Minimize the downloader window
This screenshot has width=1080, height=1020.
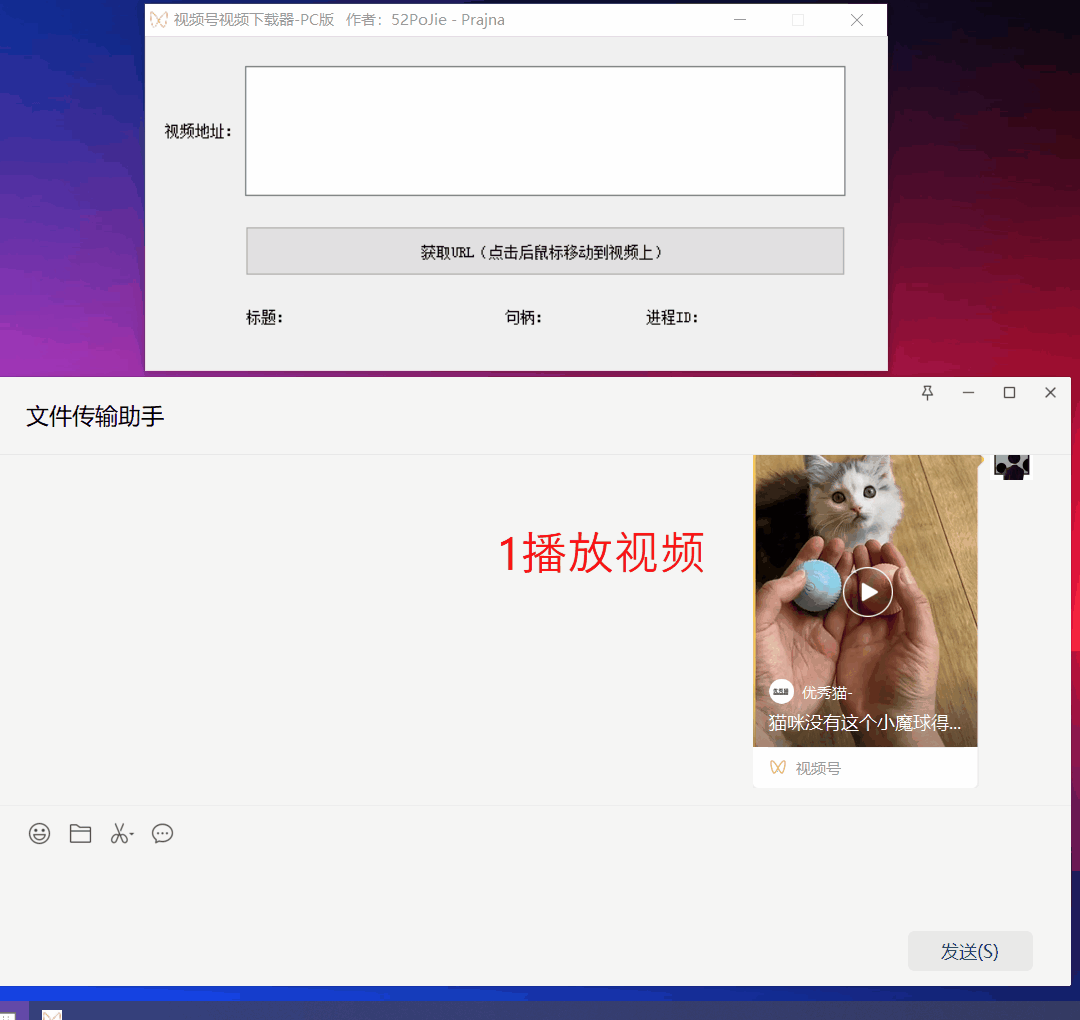740,20
